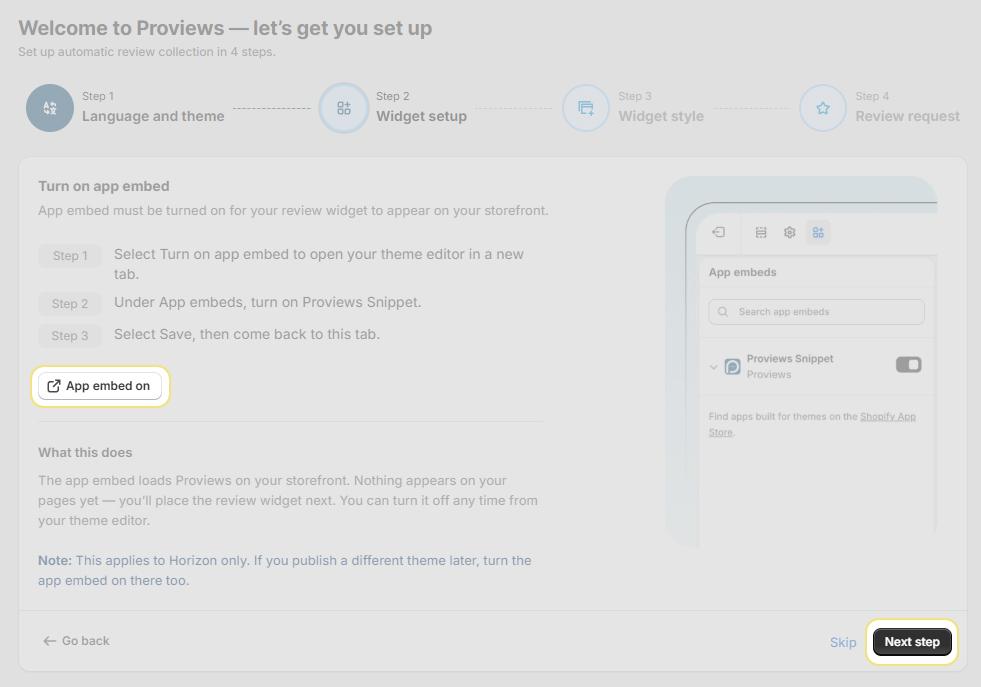The height and width of the screenshot is (687, 981).
Task: Click the exit icon in theme editor preview
Action: 718,232
